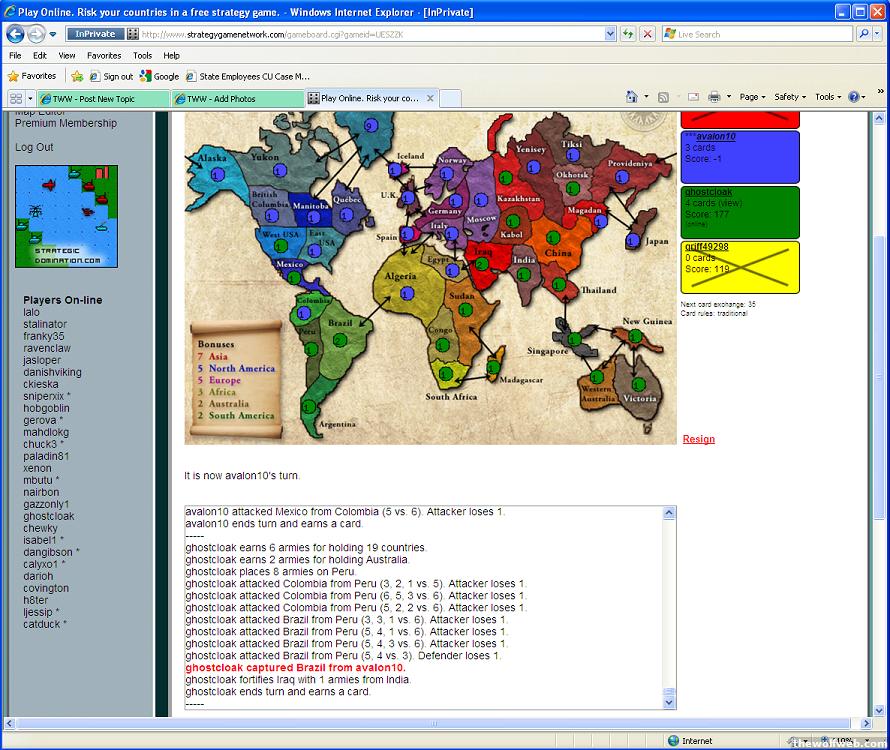Click the Print icon

[x=714, y=97]
